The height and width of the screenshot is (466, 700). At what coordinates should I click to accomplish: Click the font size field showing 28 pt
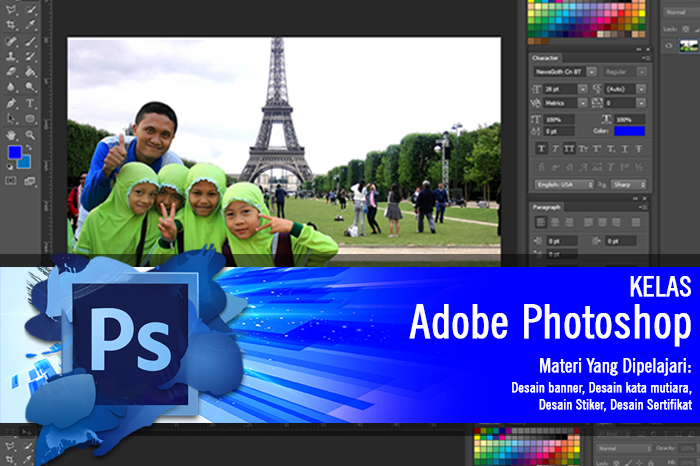(x=560, y=89)
